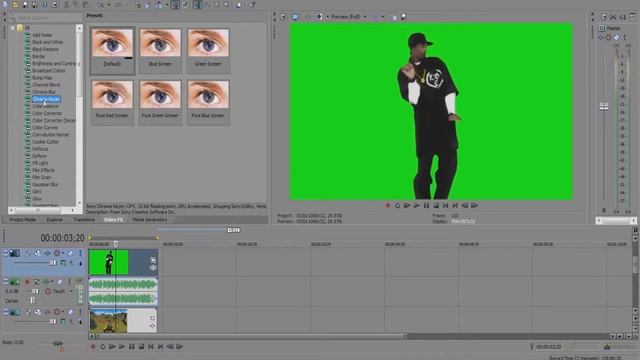Open Event Pan/Crop on landscape clip
The height and width of the screenshot is (360, 640).
[152, 318]
